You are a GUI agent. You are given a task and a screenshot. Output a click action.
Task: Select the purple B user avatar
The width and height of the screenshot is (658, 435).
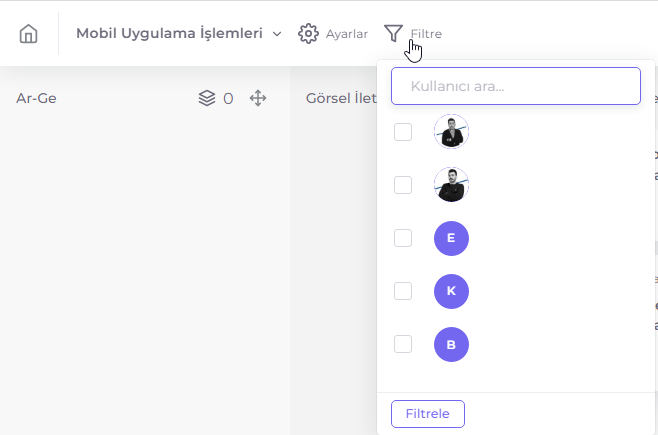tap(452, 344)
